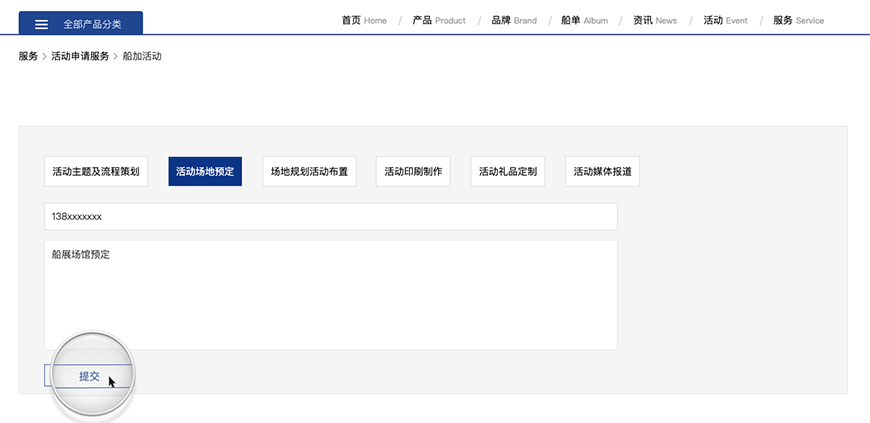Go to 首页 Home

pos(363,20)
